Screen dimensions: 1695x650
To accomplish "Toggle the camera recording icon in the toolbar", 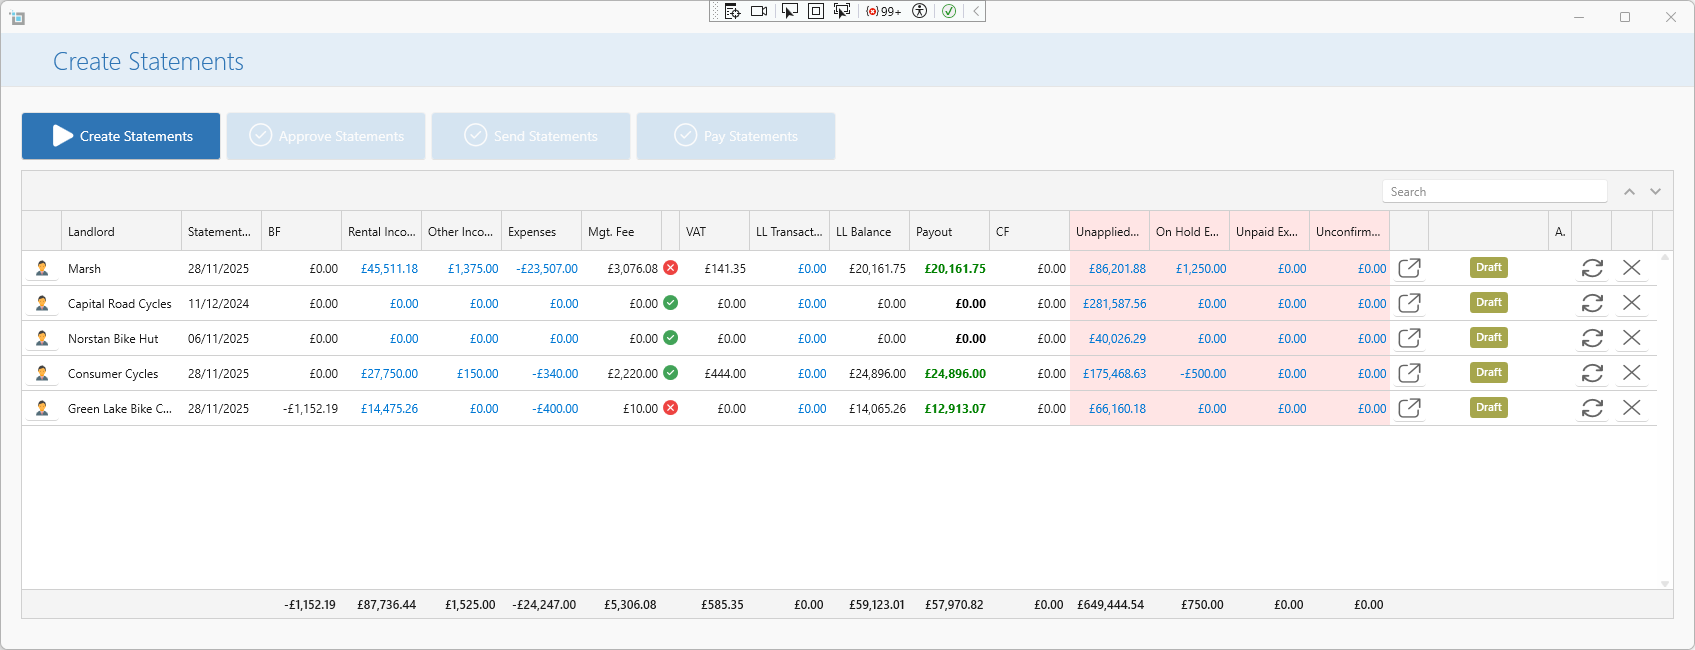I will click(x=759, y=11).
